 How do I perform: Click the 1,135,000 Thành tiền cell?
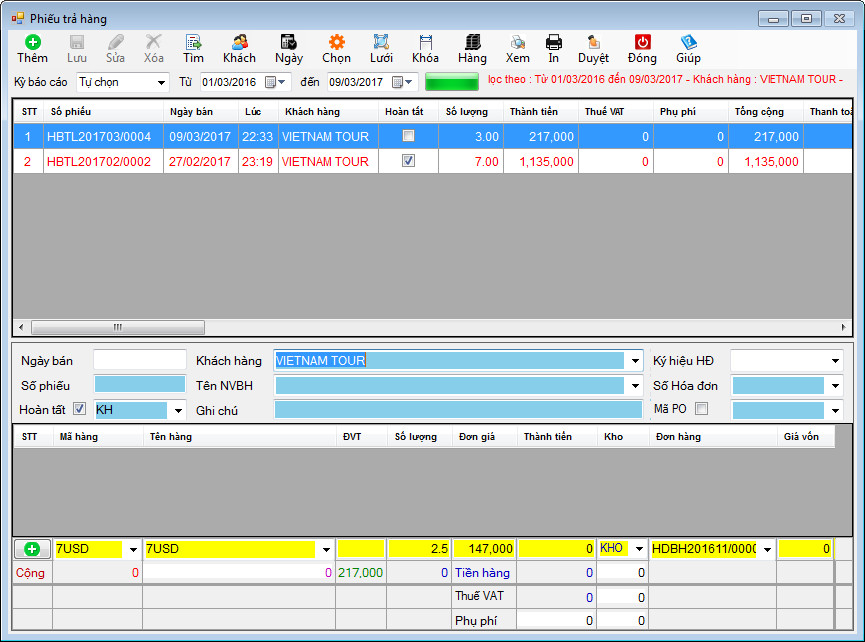coord(541,162)
